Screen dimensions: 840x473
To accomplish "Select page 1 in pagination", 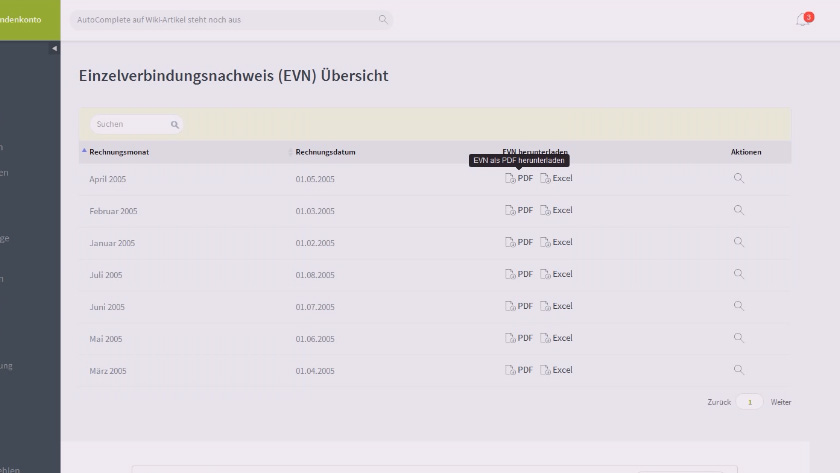I will [x=750, y=402].
